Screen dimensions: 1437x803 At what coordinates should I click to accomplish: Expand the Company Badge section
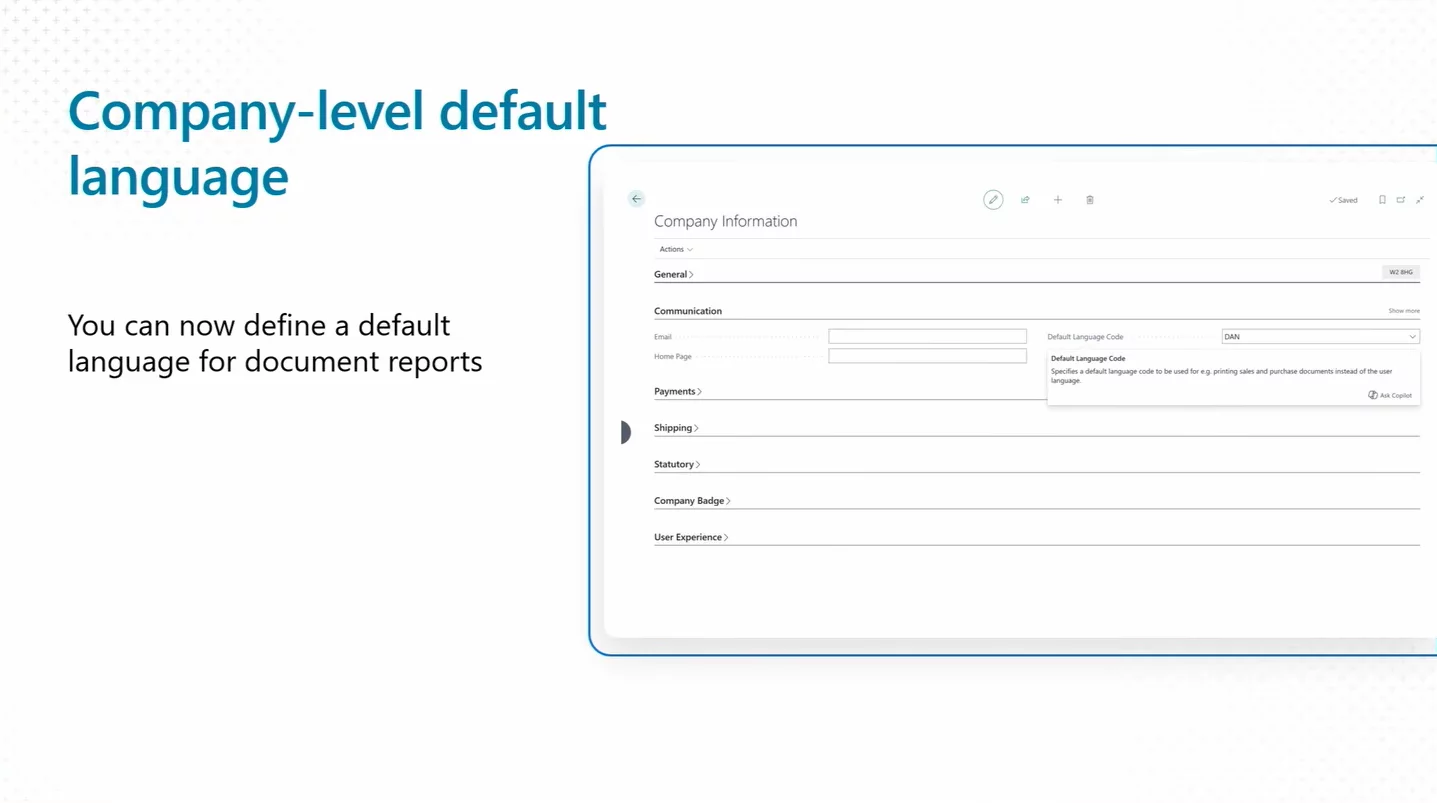691,501
